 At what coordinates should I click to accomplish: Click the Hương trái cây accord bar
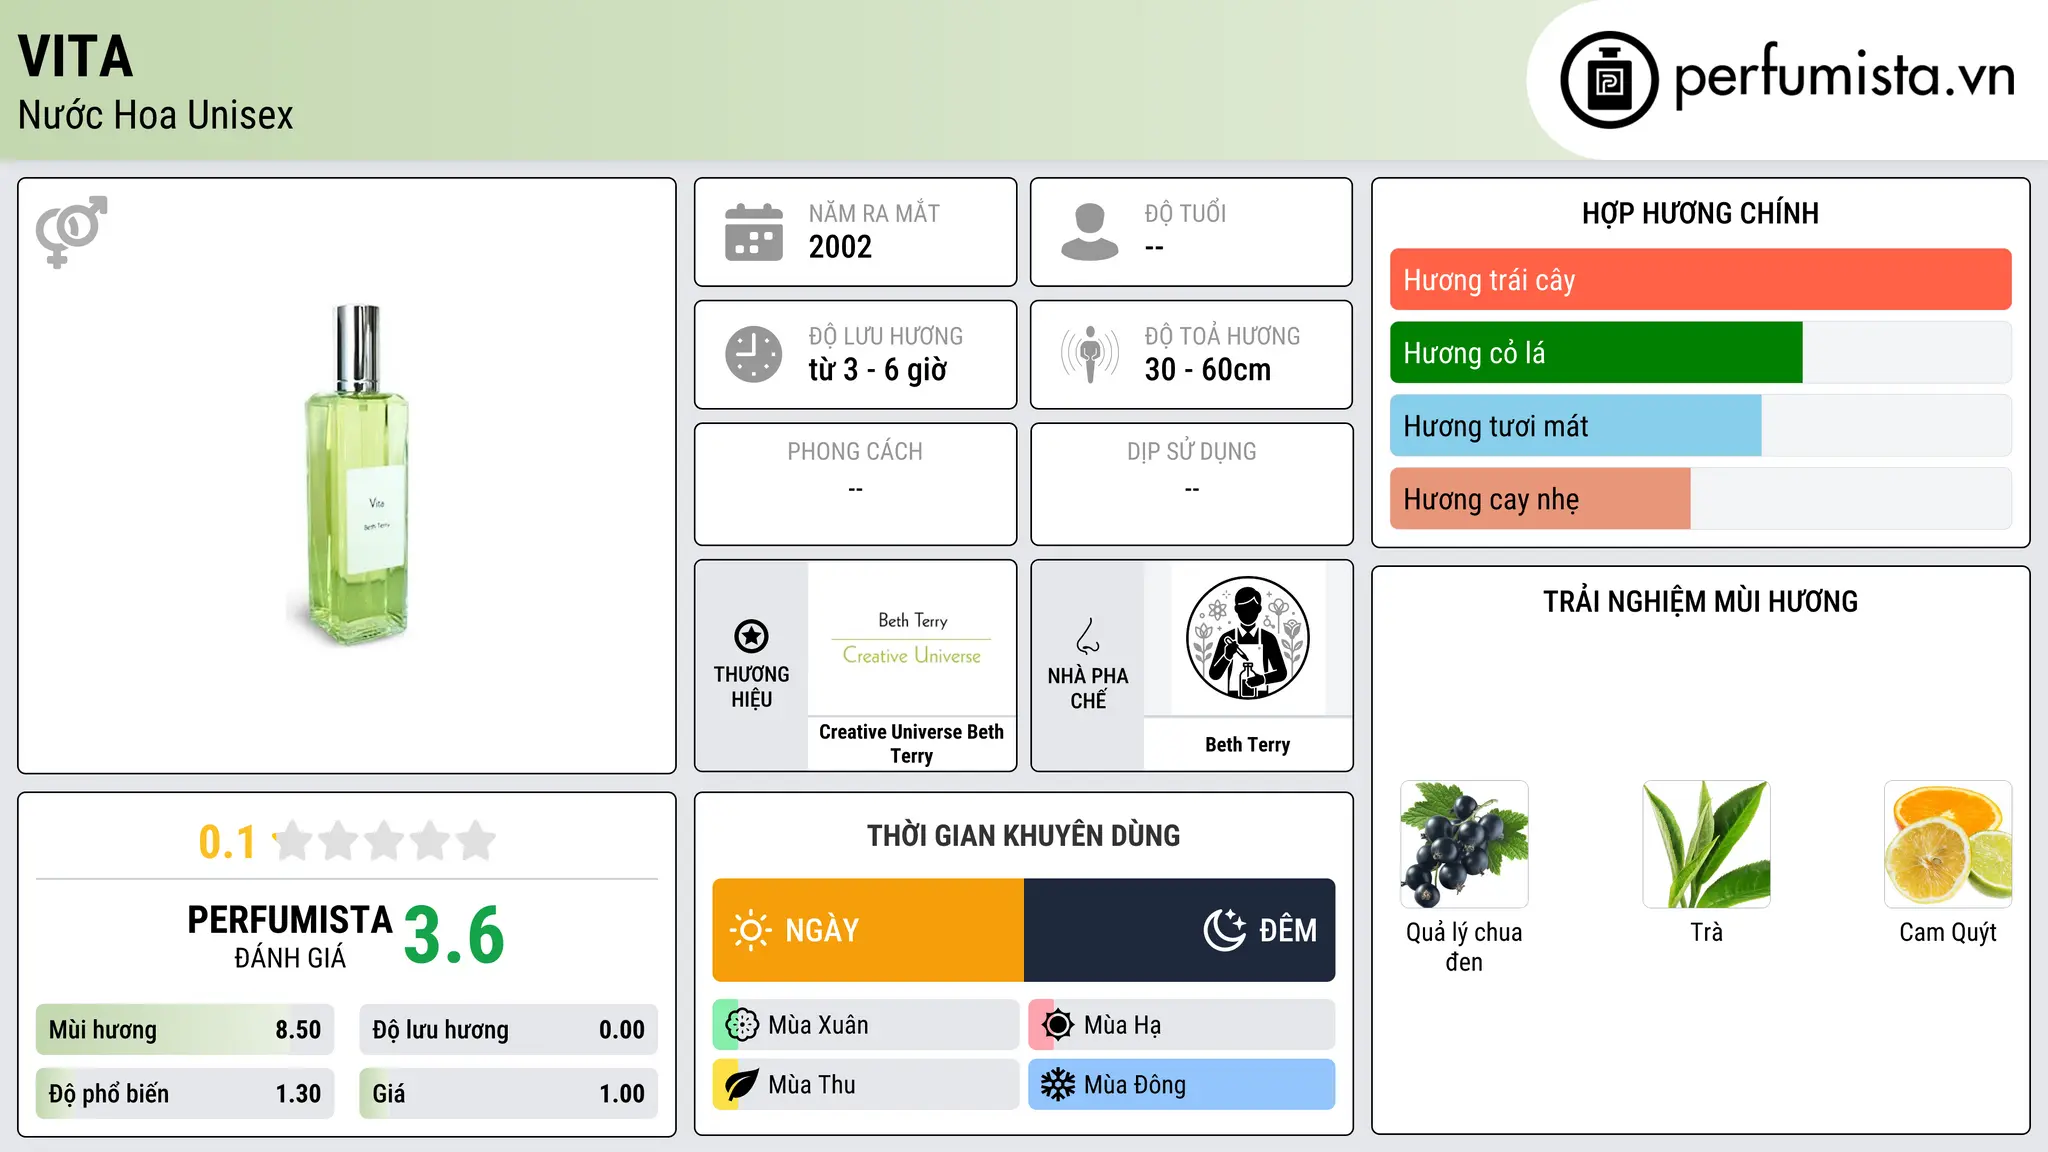point(1701,280)
